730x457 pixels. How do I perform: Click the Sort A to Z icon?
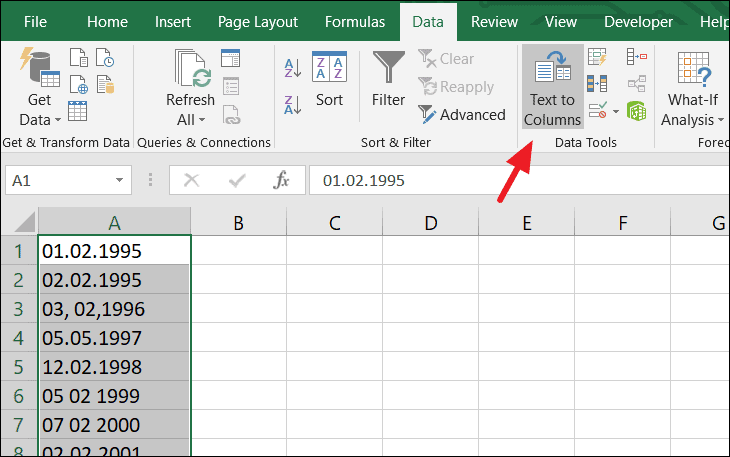pos(293,69)
